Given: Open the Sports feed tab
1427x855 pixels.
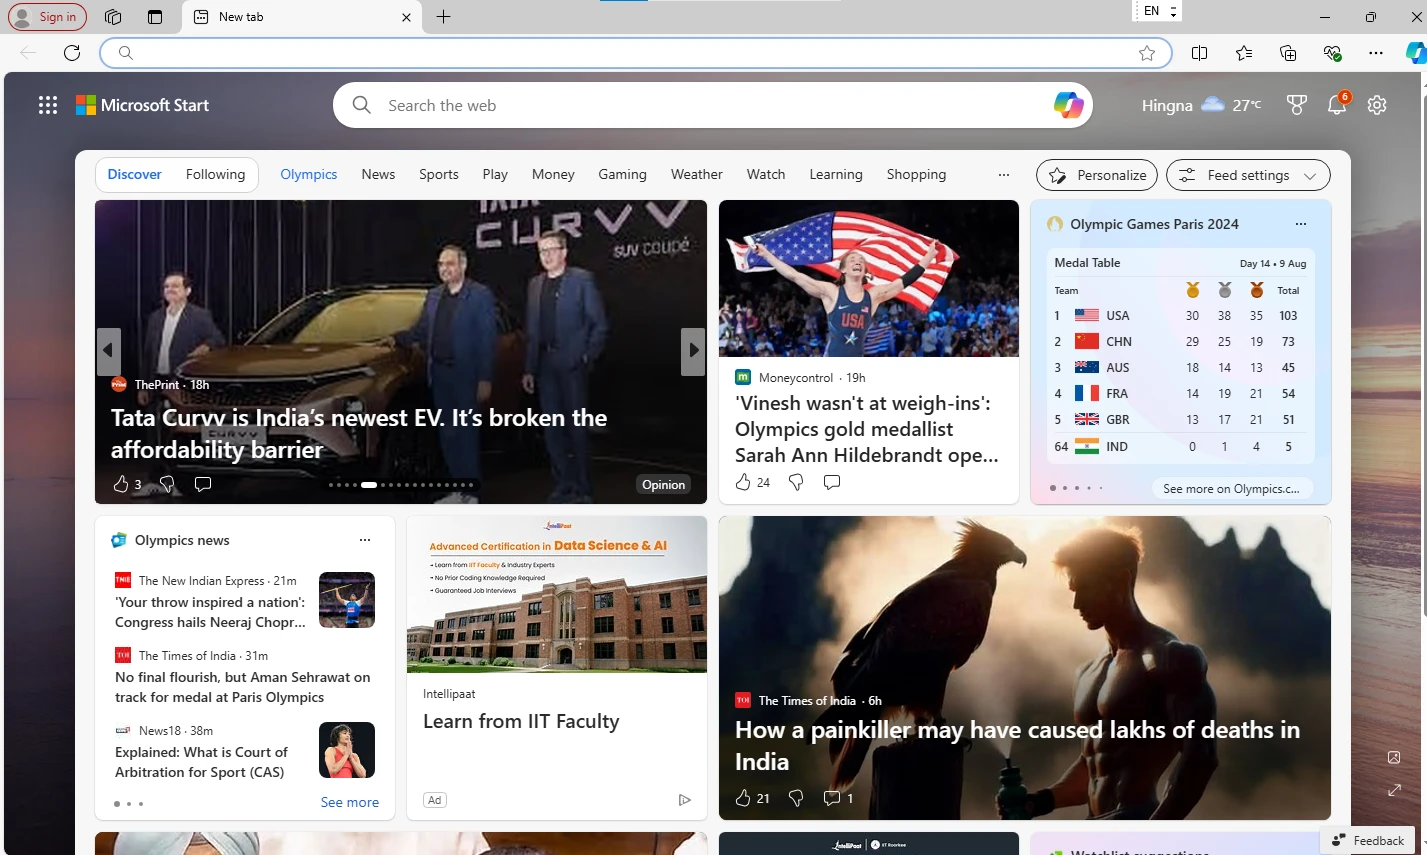Looking at the screenshot, I should click(439, 174).
